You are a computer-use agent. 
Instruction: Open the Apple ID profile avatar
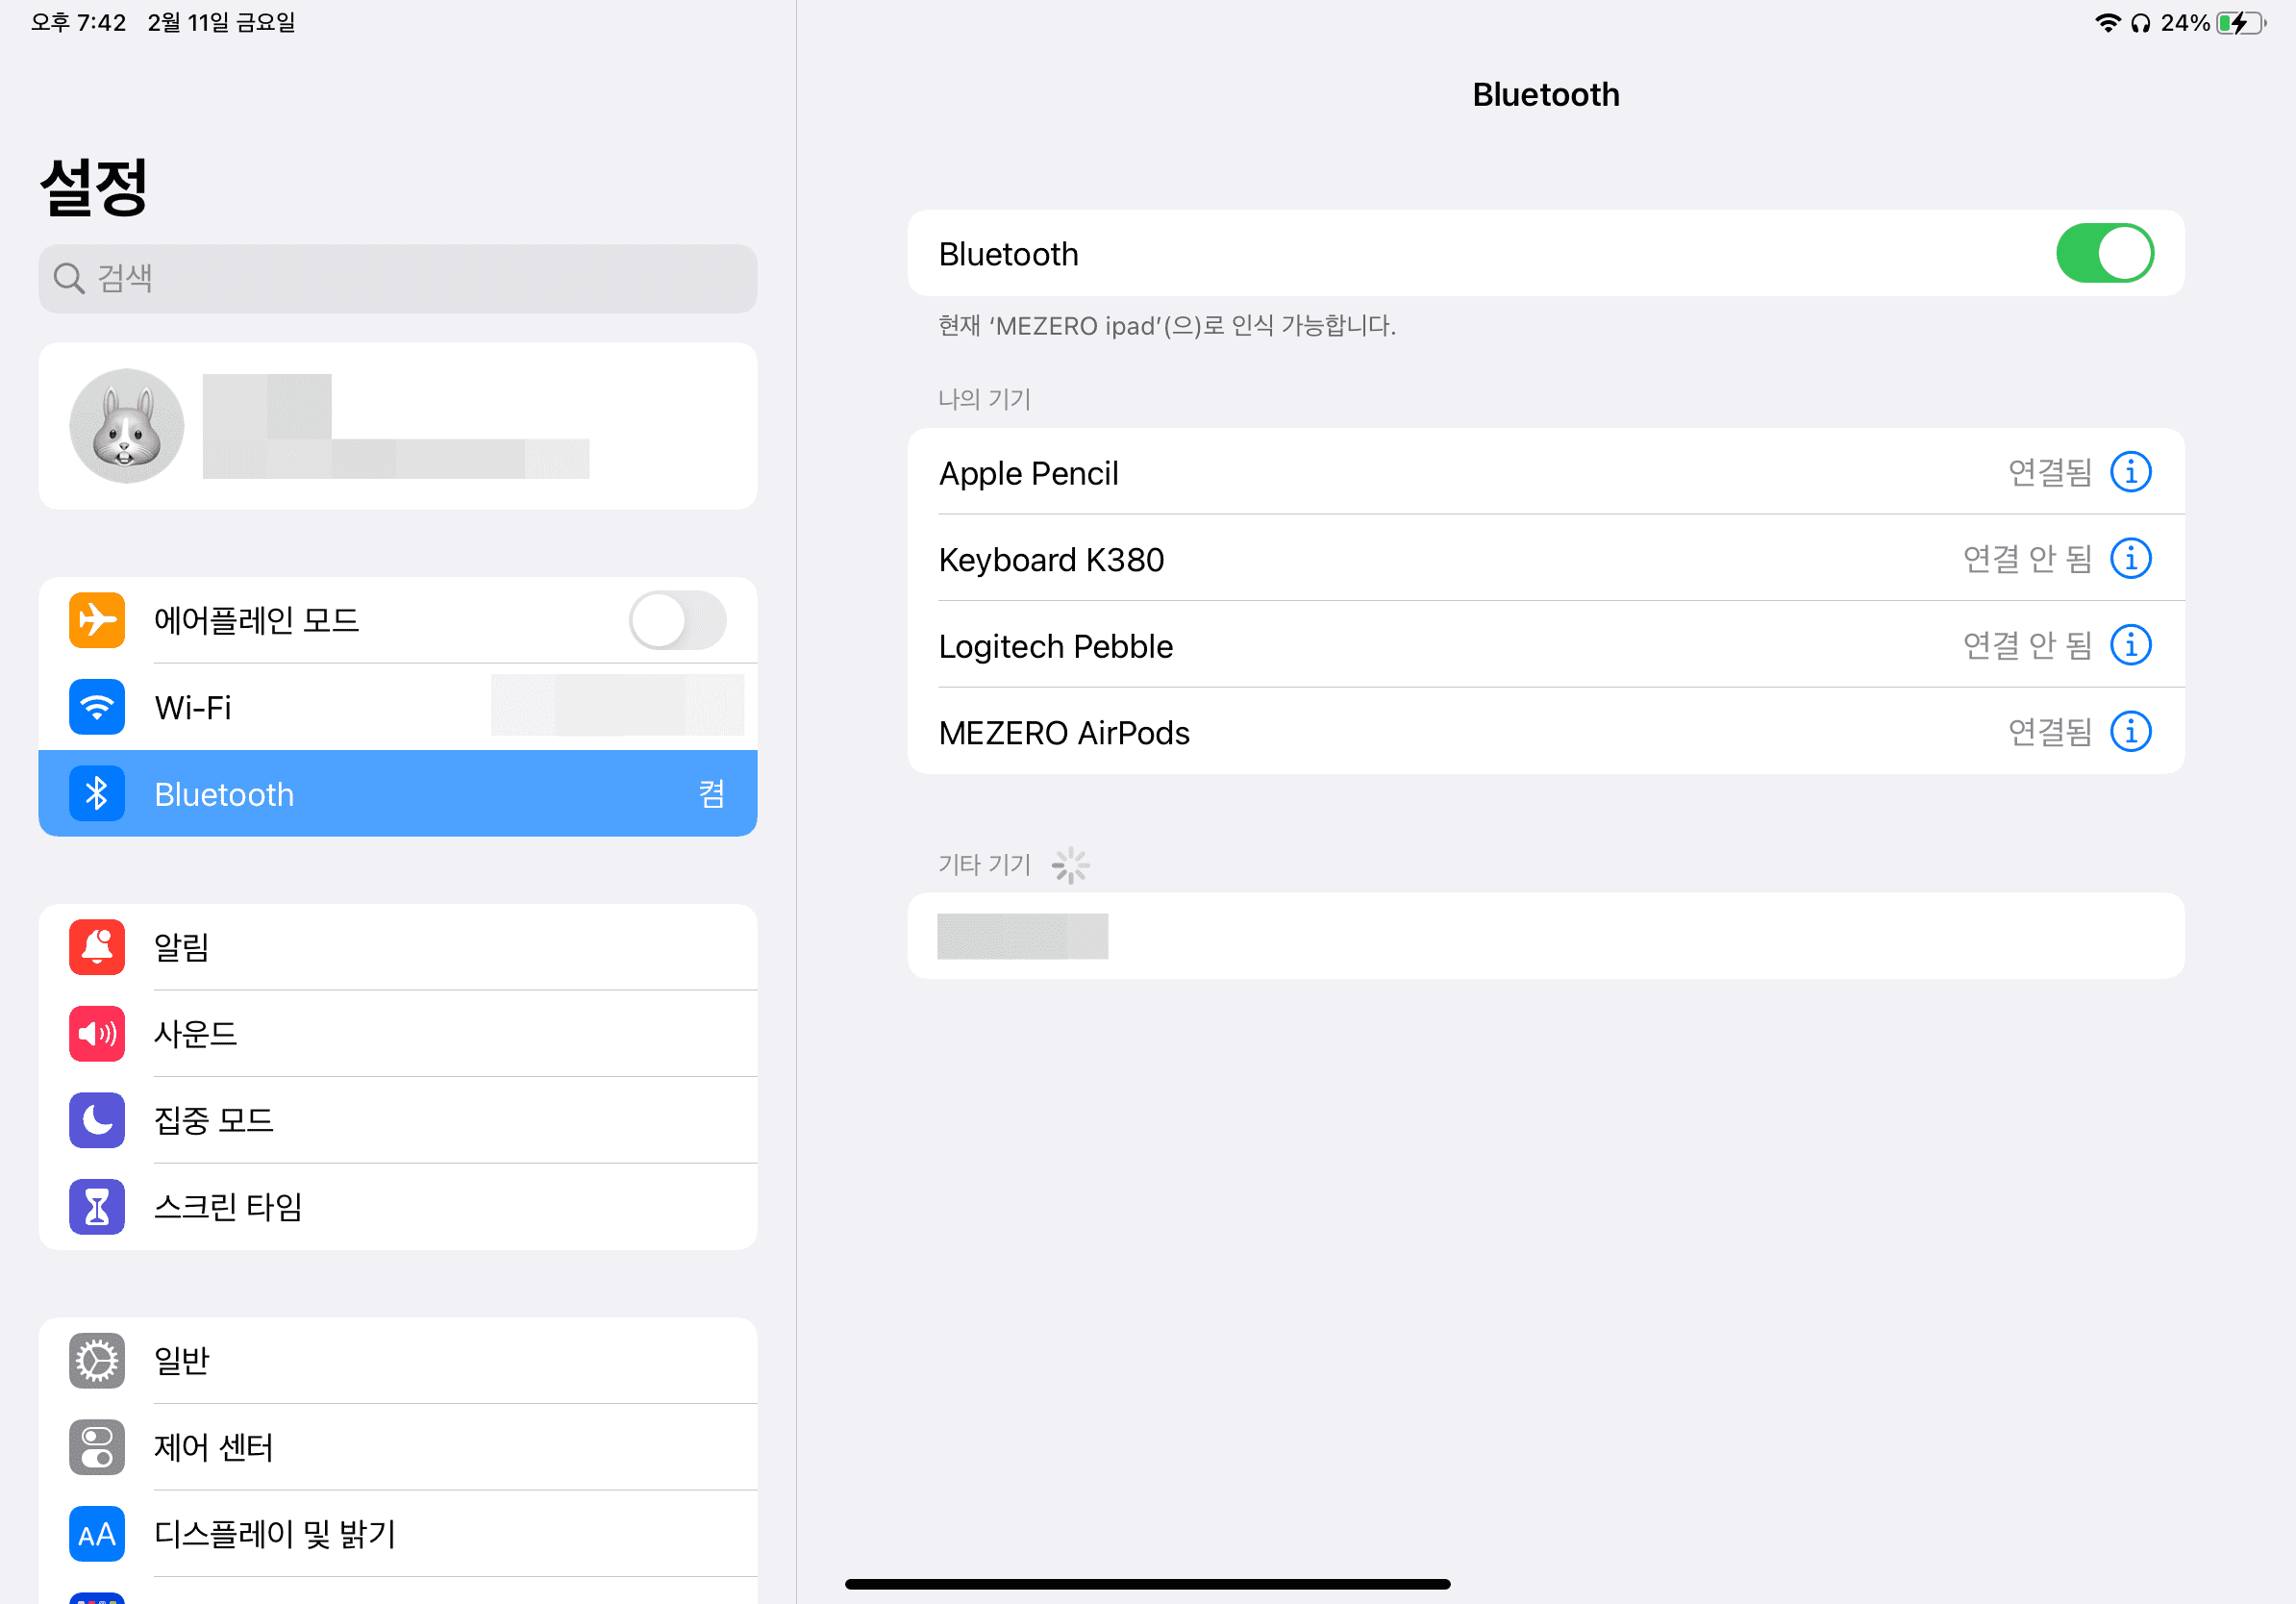pos(127,426)
